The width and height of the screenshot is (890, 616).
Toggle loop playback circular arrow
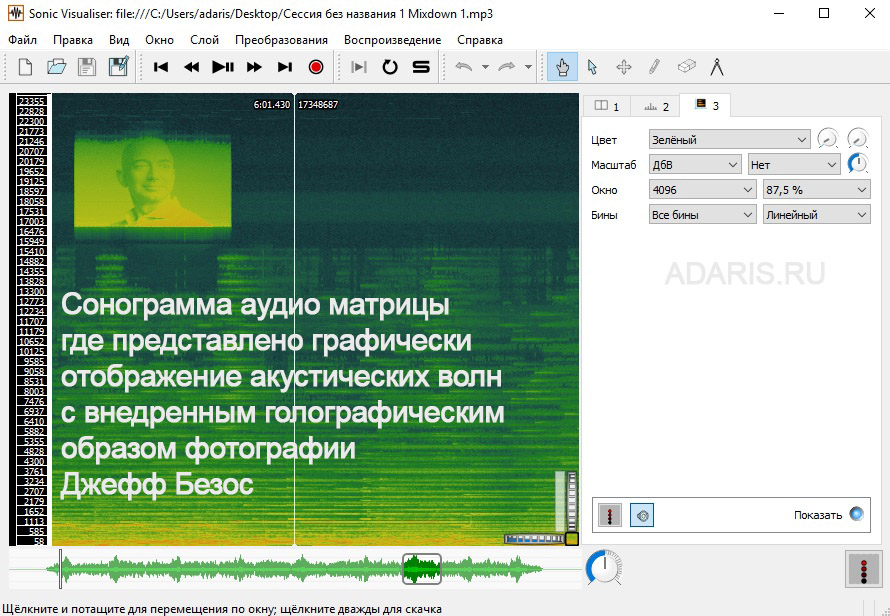click(x=390, y=67)
